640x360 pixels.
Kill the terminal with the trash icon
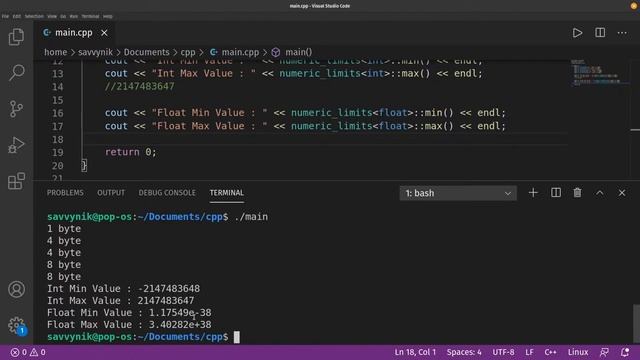(577, 193)
